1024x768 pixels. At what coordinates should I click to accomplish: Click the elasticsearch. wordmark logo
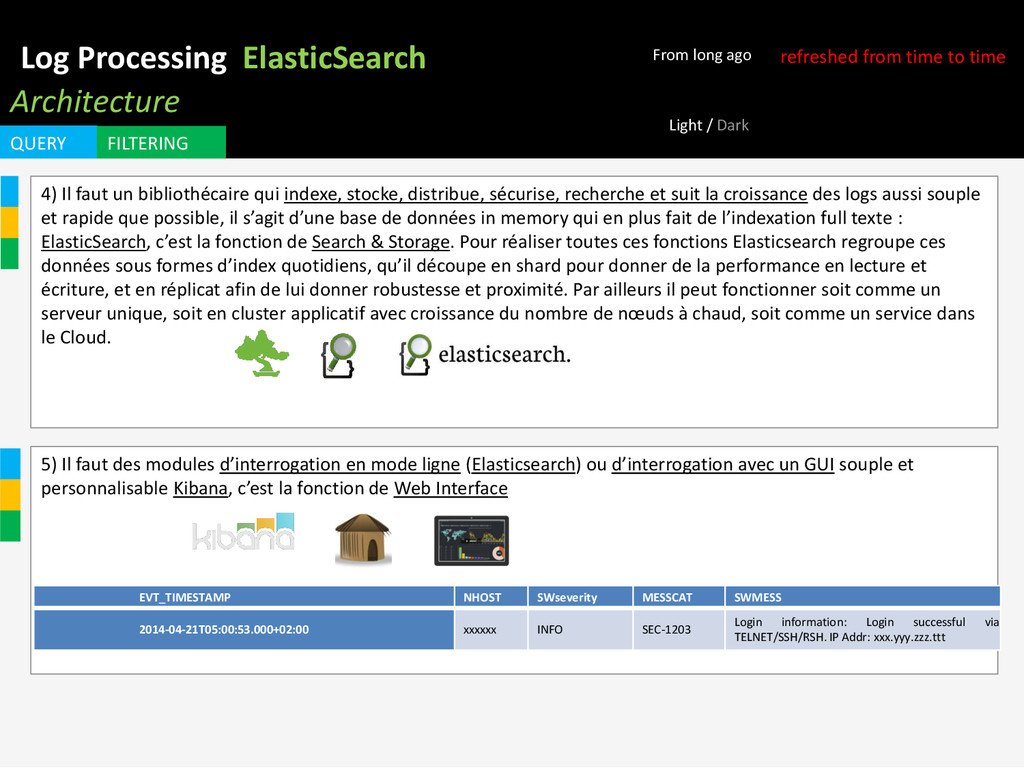485,355
